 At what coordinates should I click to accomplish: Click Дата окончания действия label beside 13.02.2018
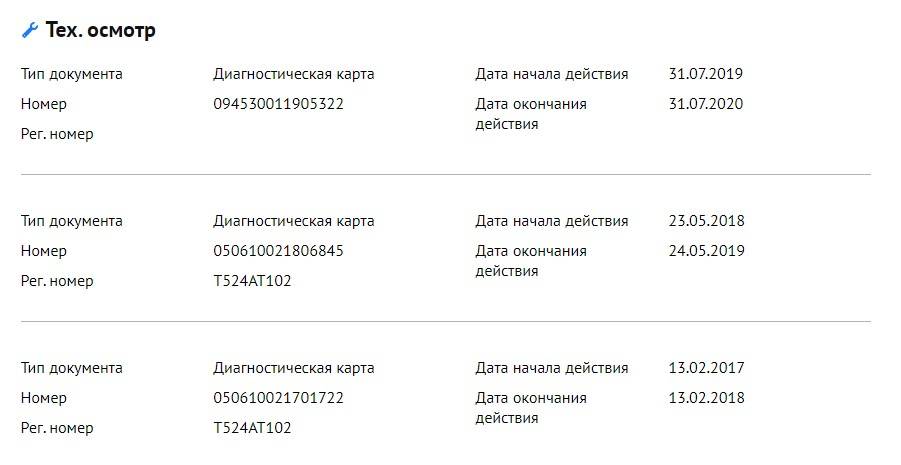point(531,408)
